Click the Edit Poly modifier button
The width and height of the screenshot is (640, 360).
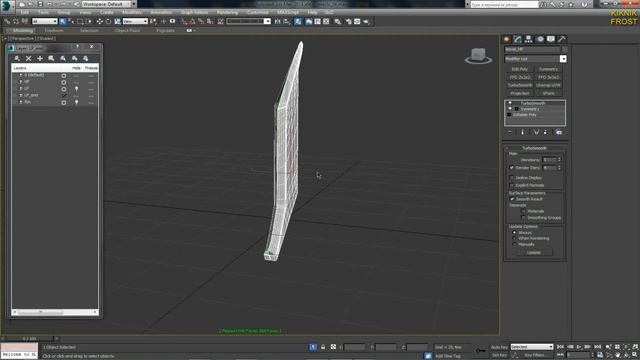[520, 69]
